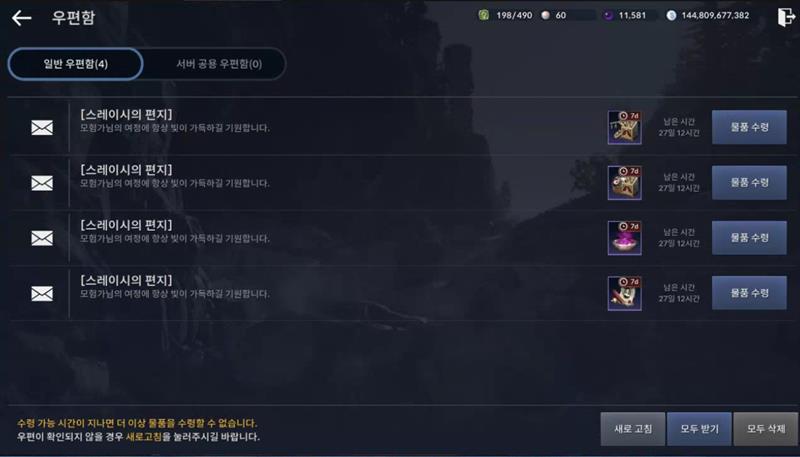
Task: Tap the second mail's chest reward icon
Action: 624,183
